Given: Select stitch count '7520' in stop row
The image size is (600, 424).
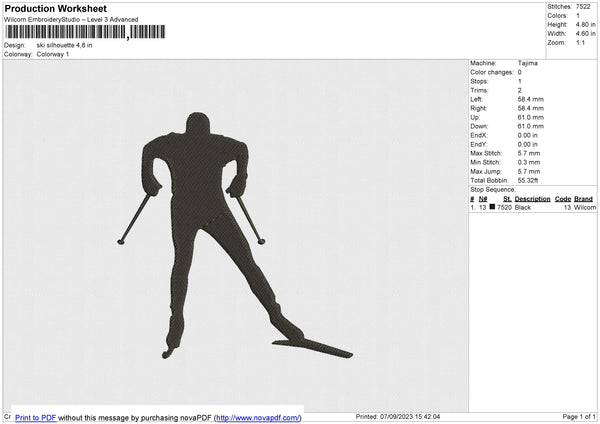Looking at the screenshot, I should [x=504, y=207].
